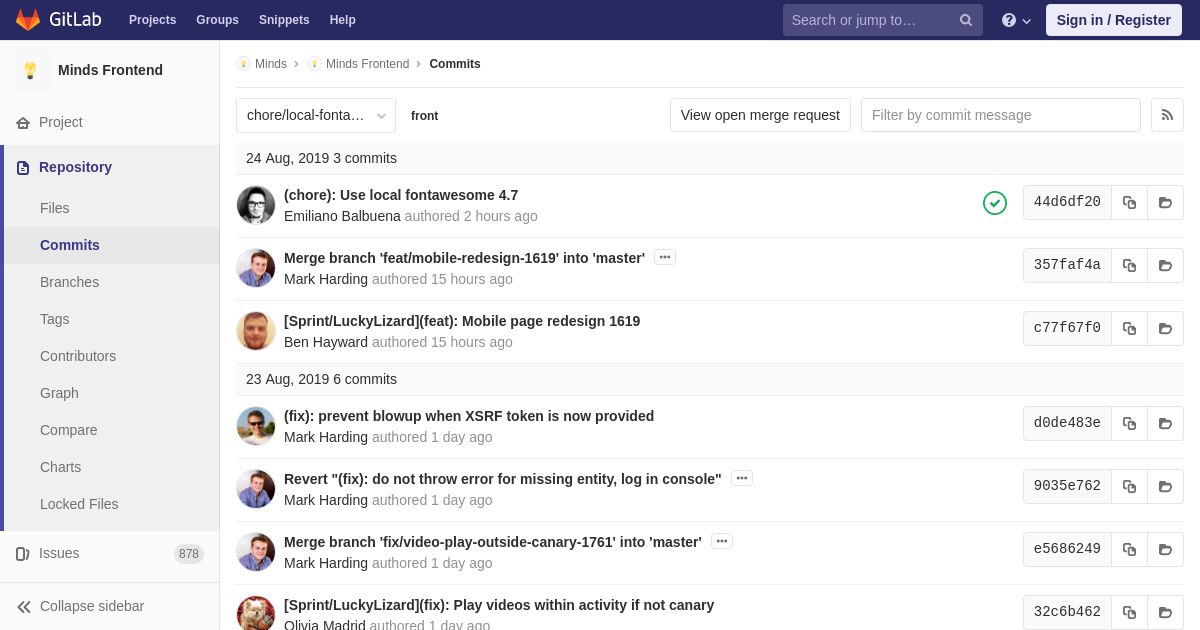Open '[Sprint/LuckyLizard](feat): Mobile page redesign 1619' commit

click(462, 321)
